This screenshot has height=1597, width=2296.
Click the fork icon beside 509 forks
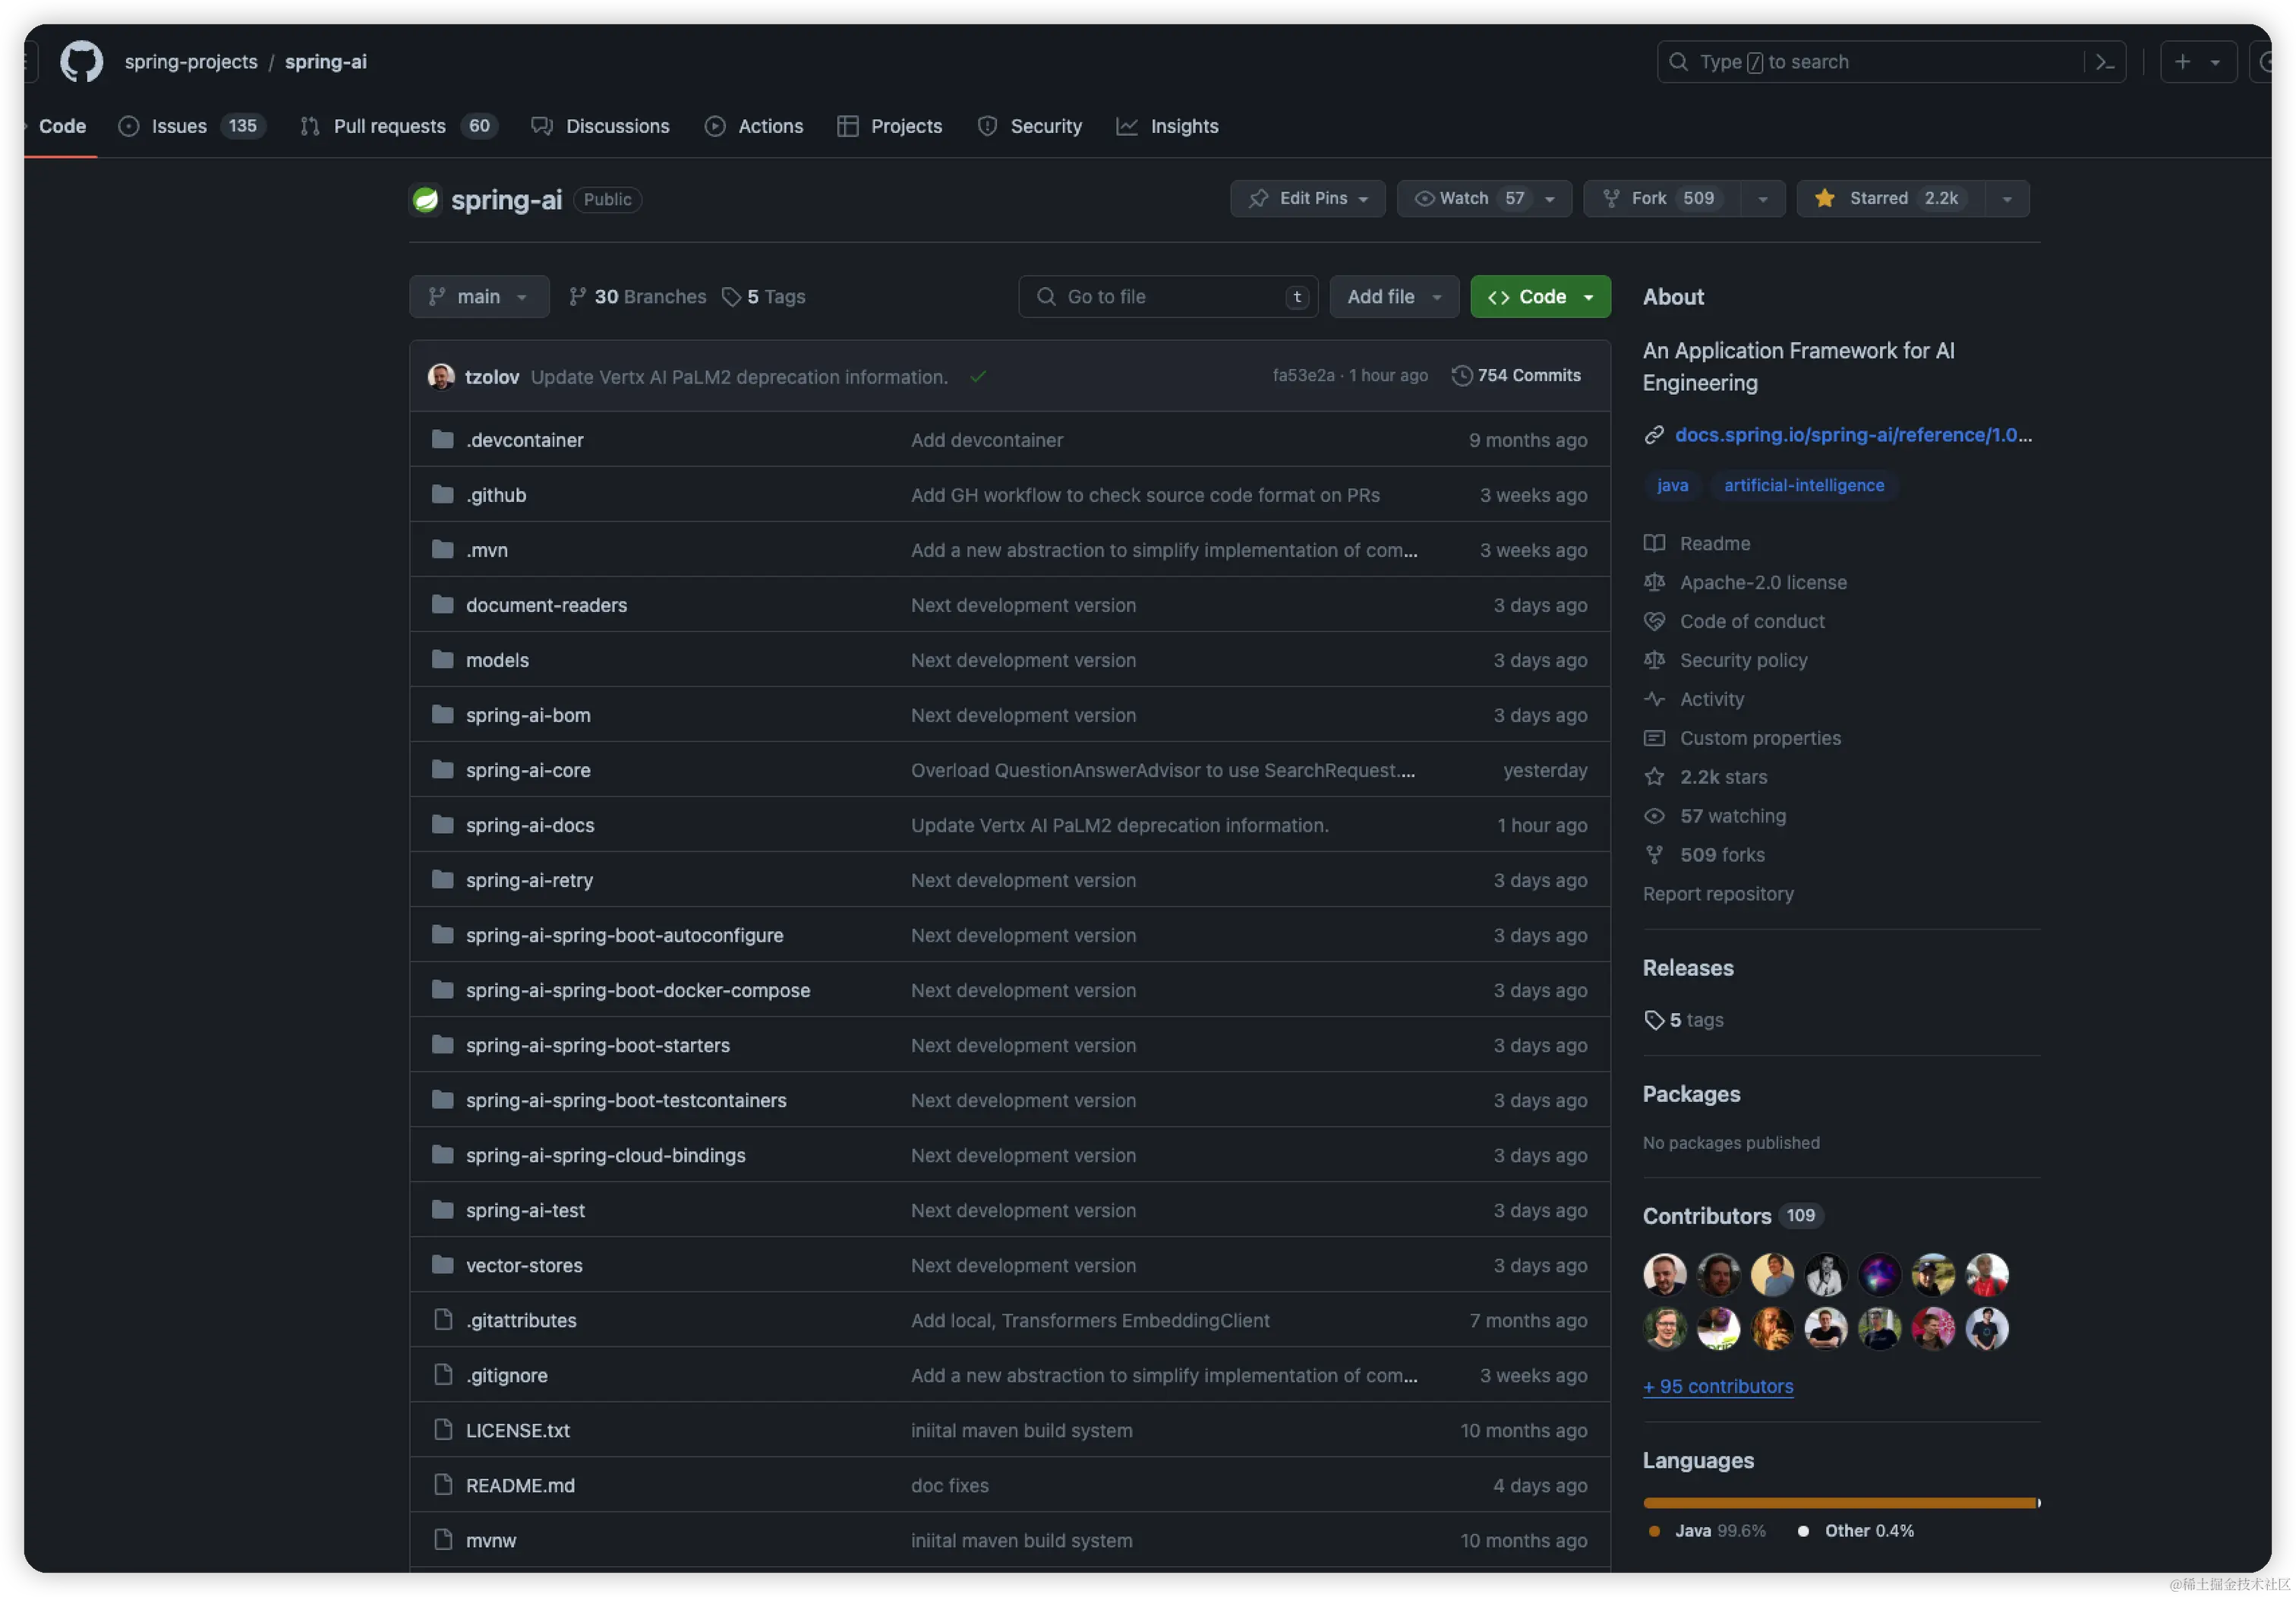point(1654,855)
